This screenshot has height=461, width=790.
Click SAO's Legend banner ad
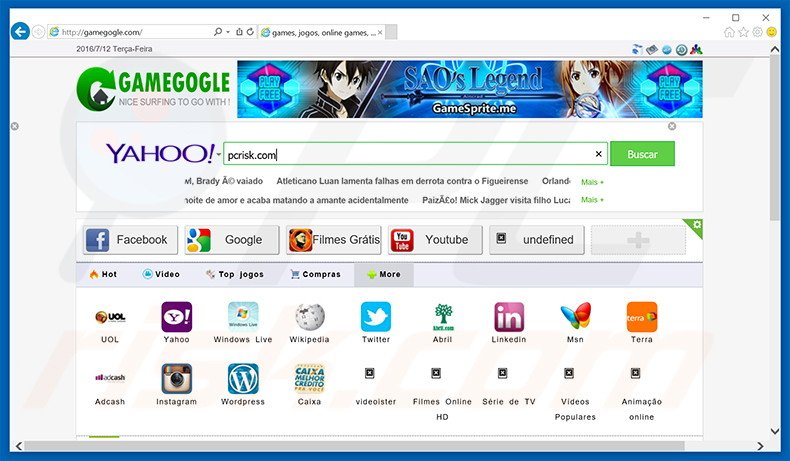pos(470,89)
